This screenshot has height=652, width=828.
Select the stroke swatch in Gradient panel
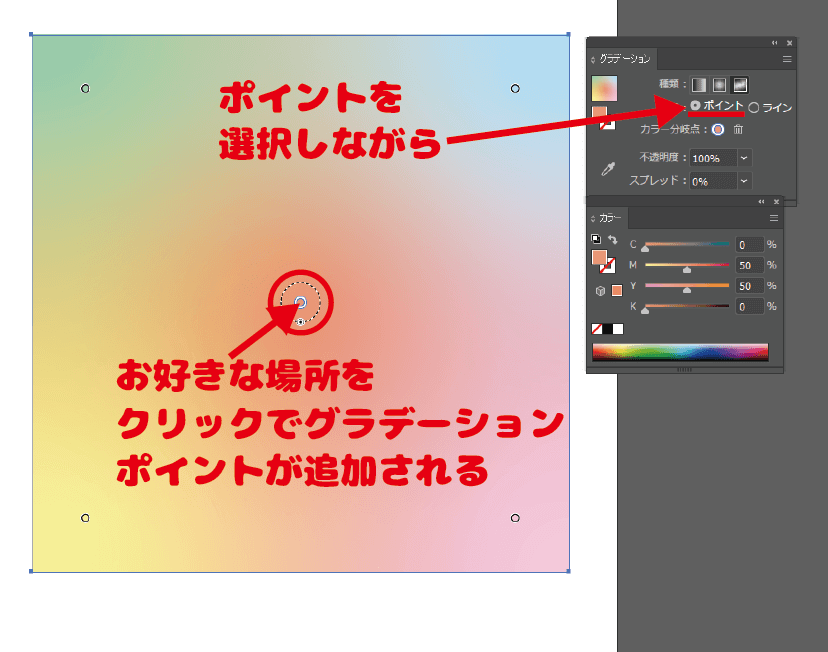tap(609, 124)
